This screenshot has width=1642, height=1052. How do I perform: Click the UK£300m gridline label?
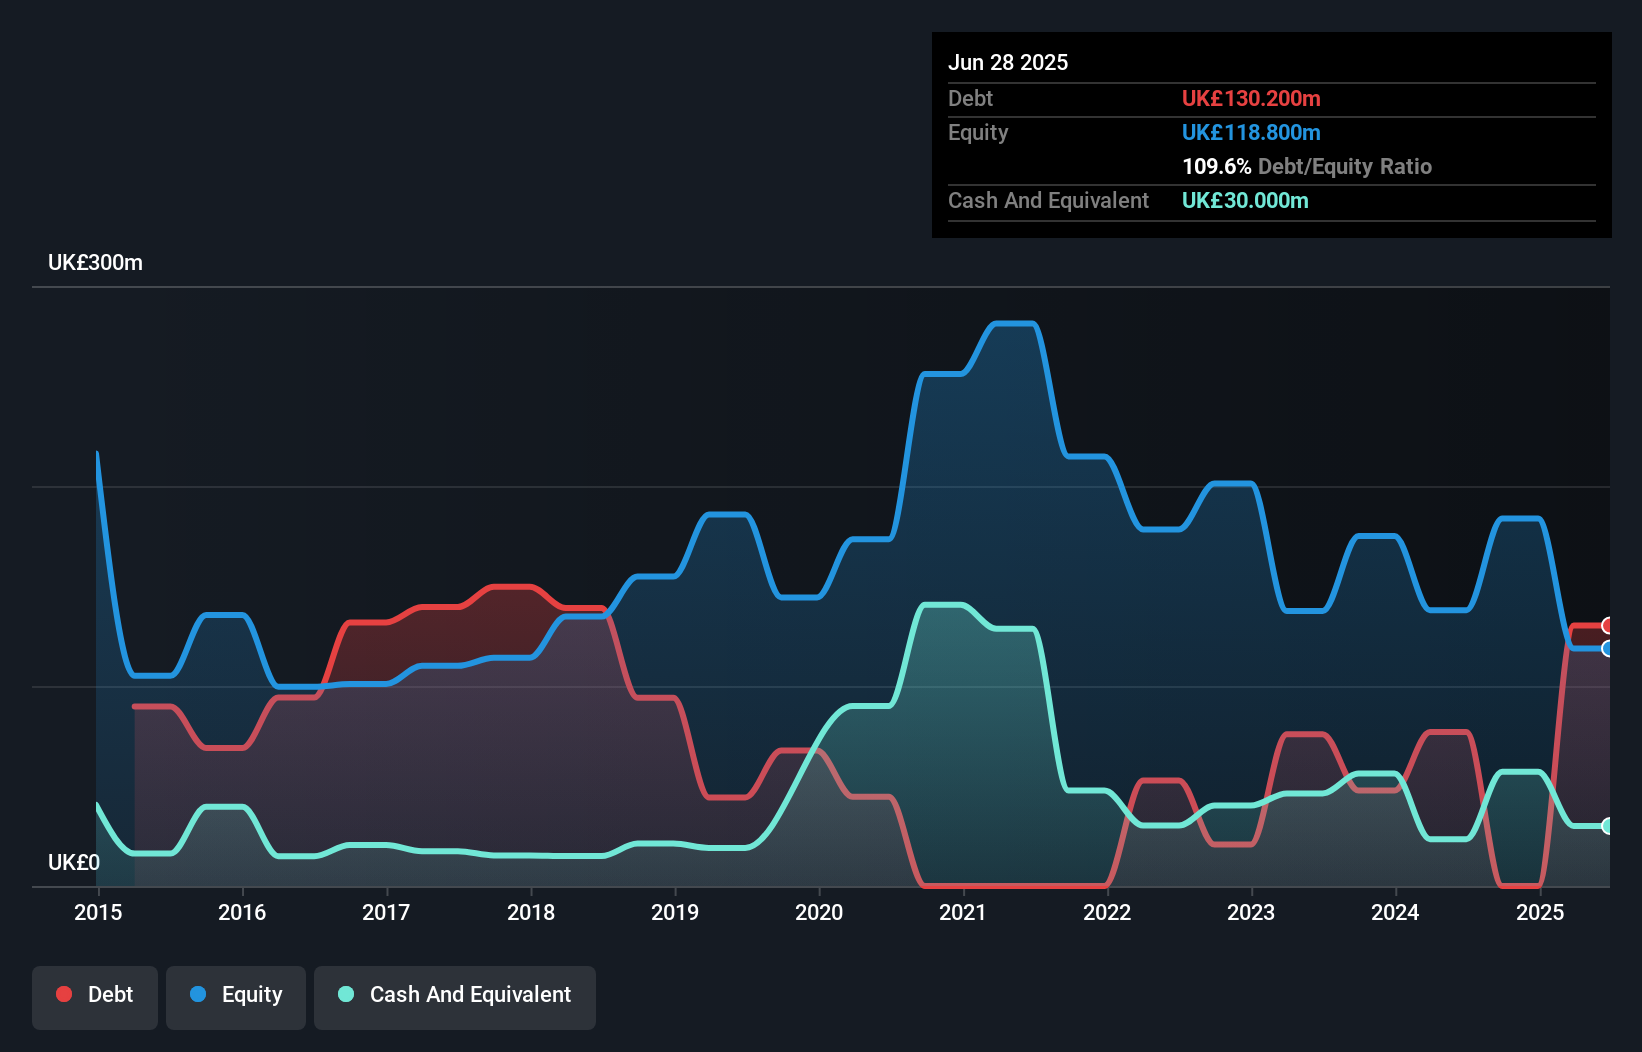tap(95, 262)
